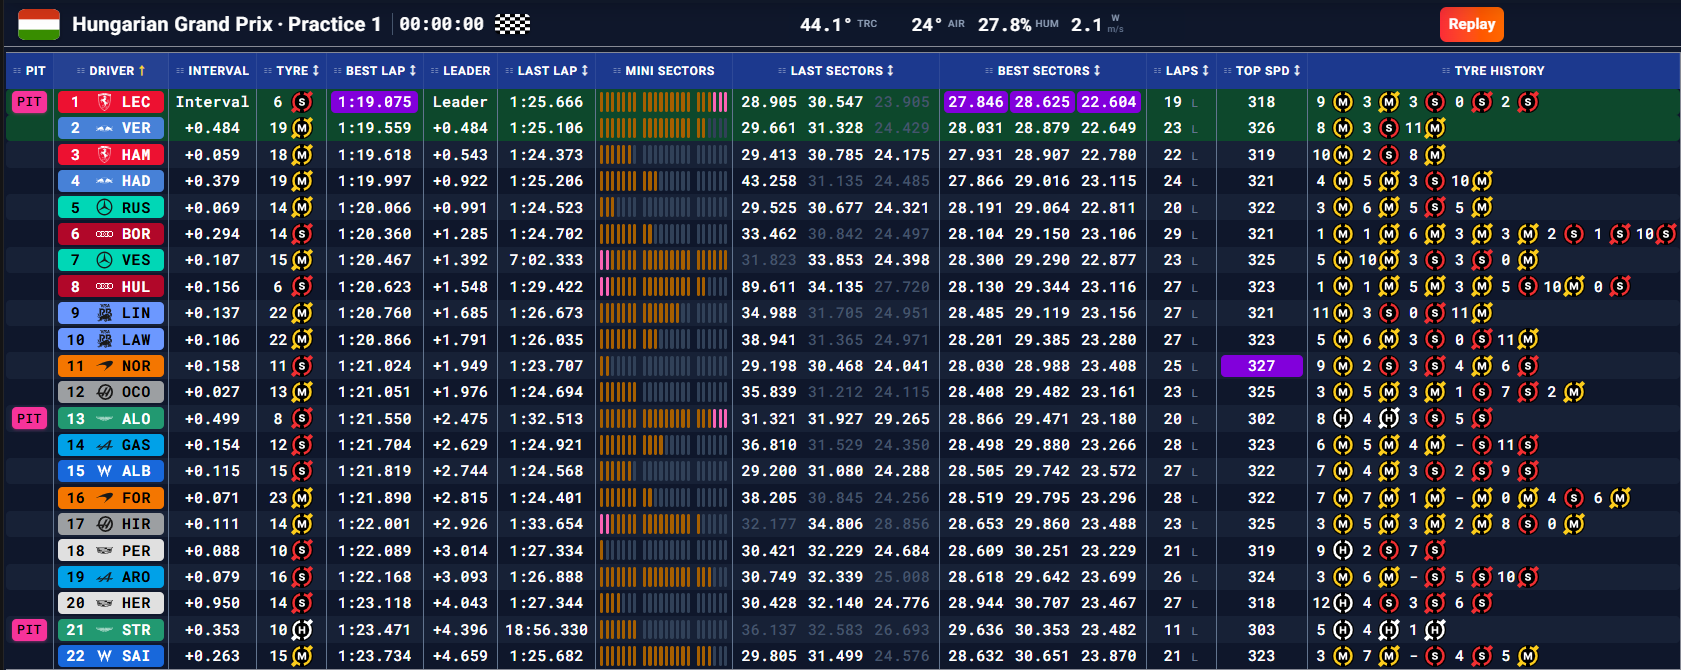Image resolution: width=1681 pixels, height=670 pixels.
Task: Select driver LEC in position 1
Action: (x=110, y=102)
